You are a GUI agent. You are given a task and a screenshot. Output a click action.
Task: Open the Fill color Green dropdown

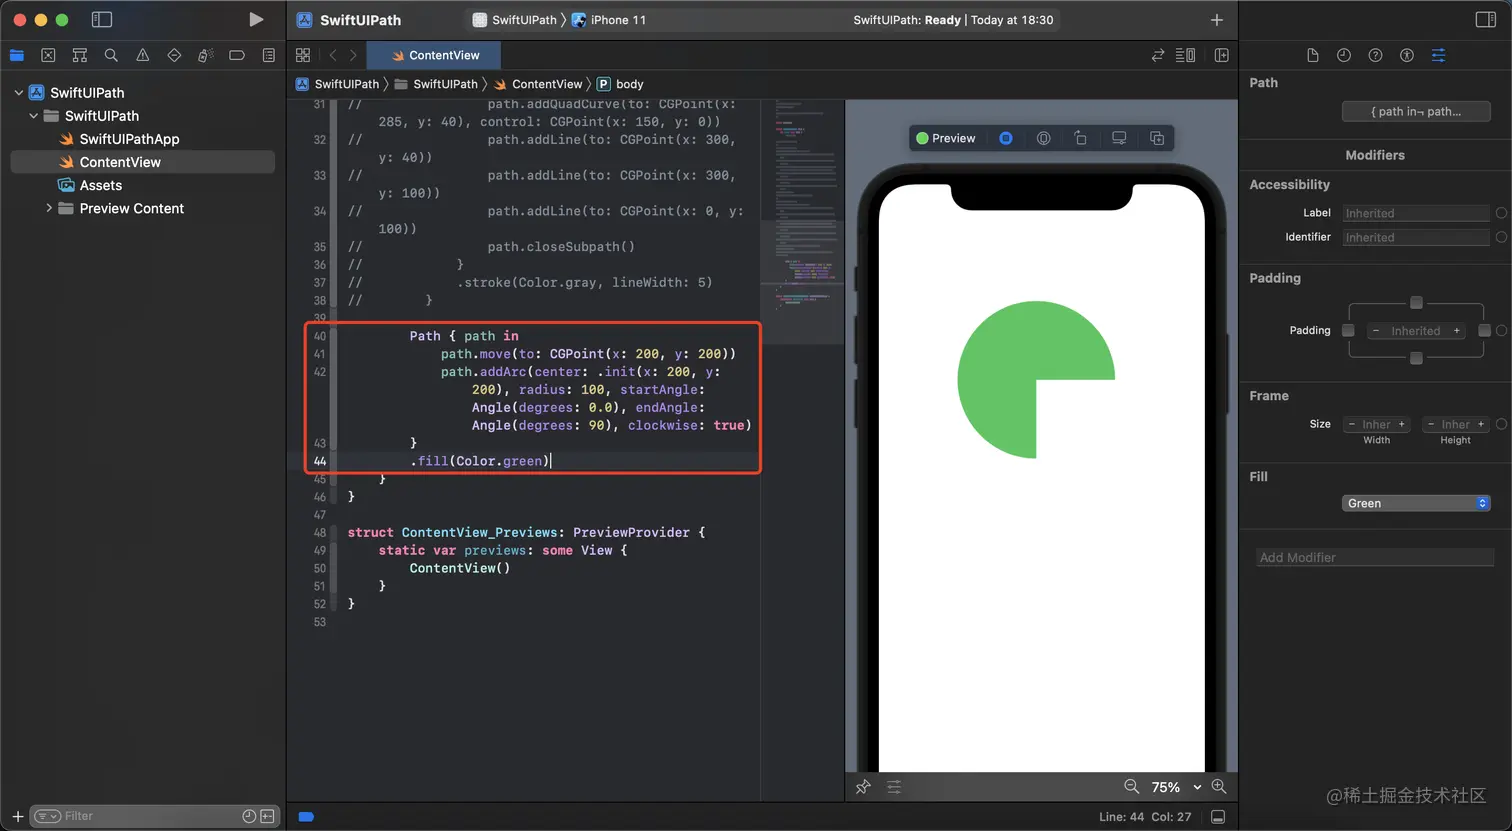pos(1416,503)
